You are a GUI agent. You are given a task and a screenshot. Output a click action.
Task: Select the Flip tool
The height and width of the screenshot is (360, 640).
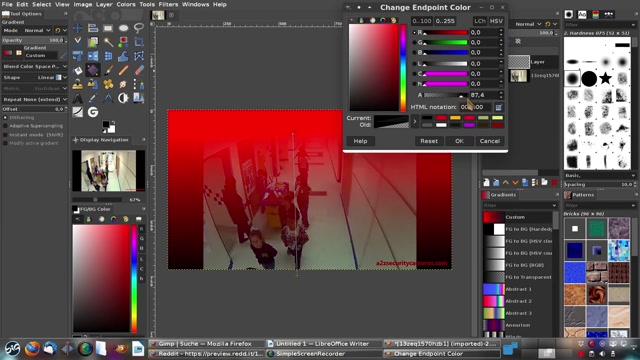tap(93, 56)
